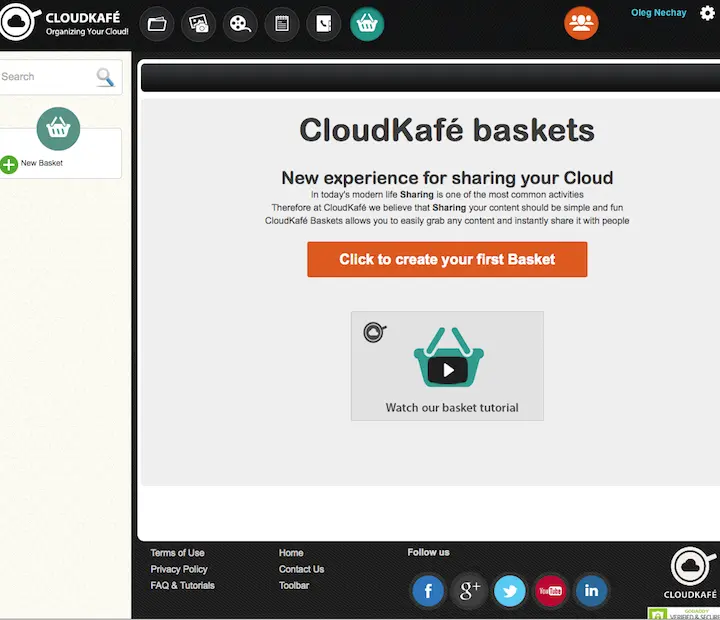Open FAQ & Tutorials link

(x=182, y=586)
